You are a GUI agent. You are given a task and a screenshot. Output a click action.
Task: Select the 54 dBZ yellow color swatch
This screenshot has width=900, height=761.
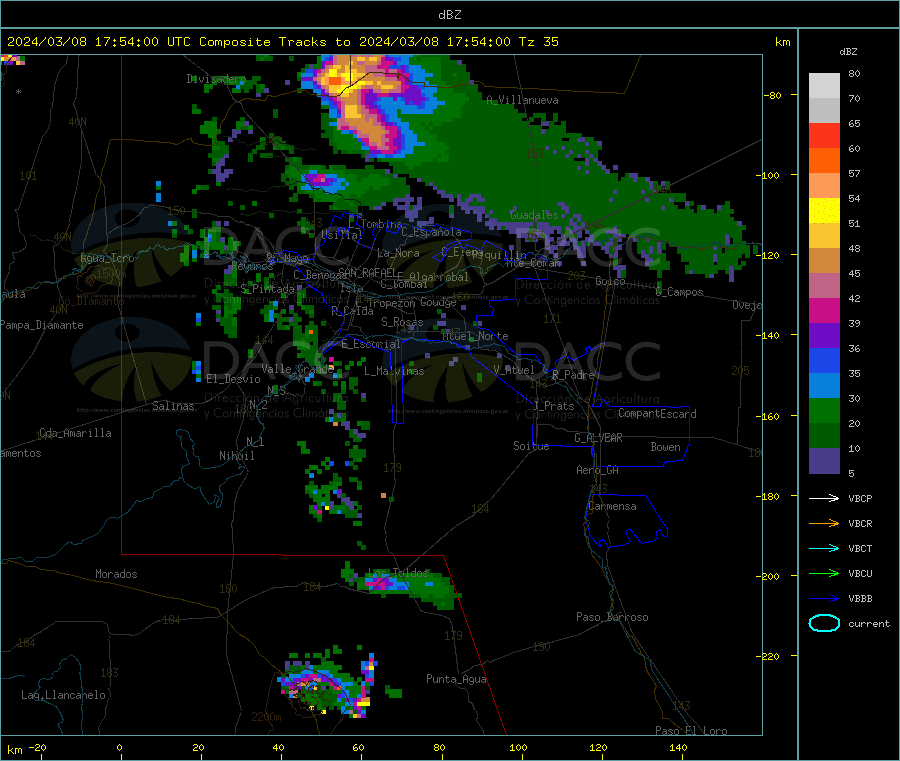pos(824,211)
